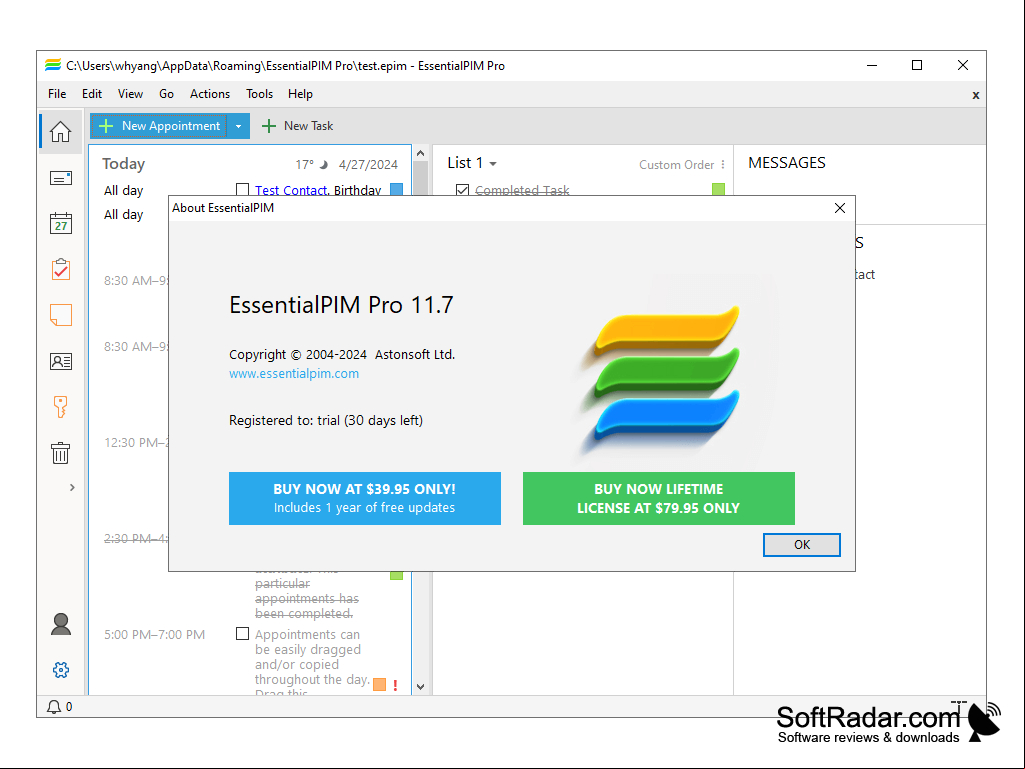Click the 5:00 PM–7:00 PM time label
The height and width of the screenshot is (769, 1025).
[154, 634]
